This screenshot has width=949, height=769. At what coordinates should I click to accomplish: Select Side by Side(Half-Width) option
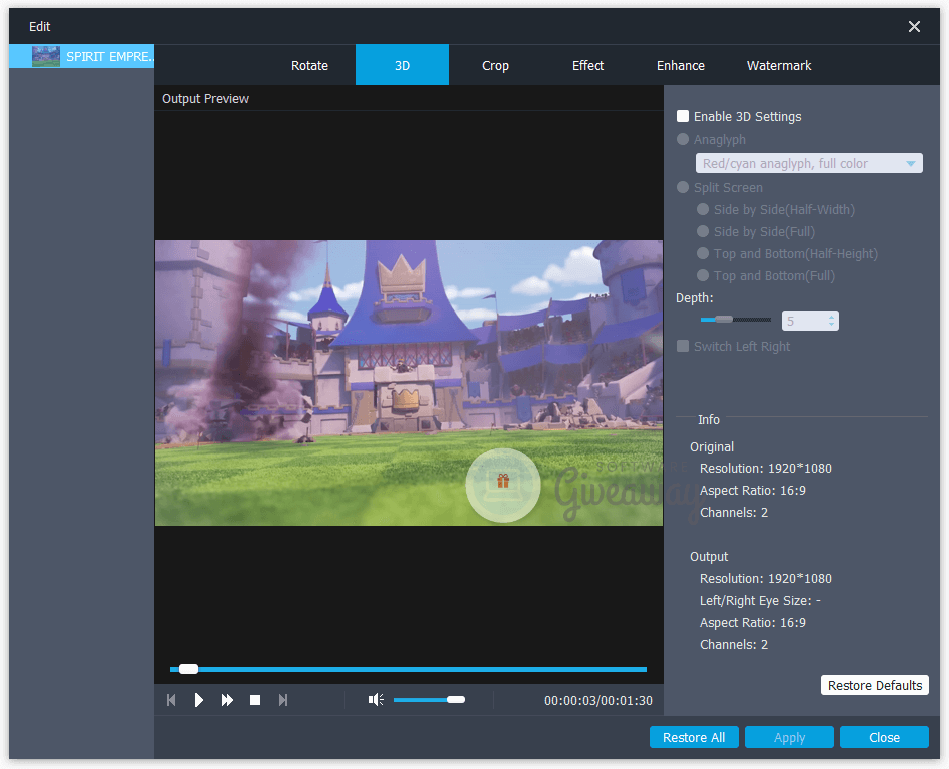(703, 209)
